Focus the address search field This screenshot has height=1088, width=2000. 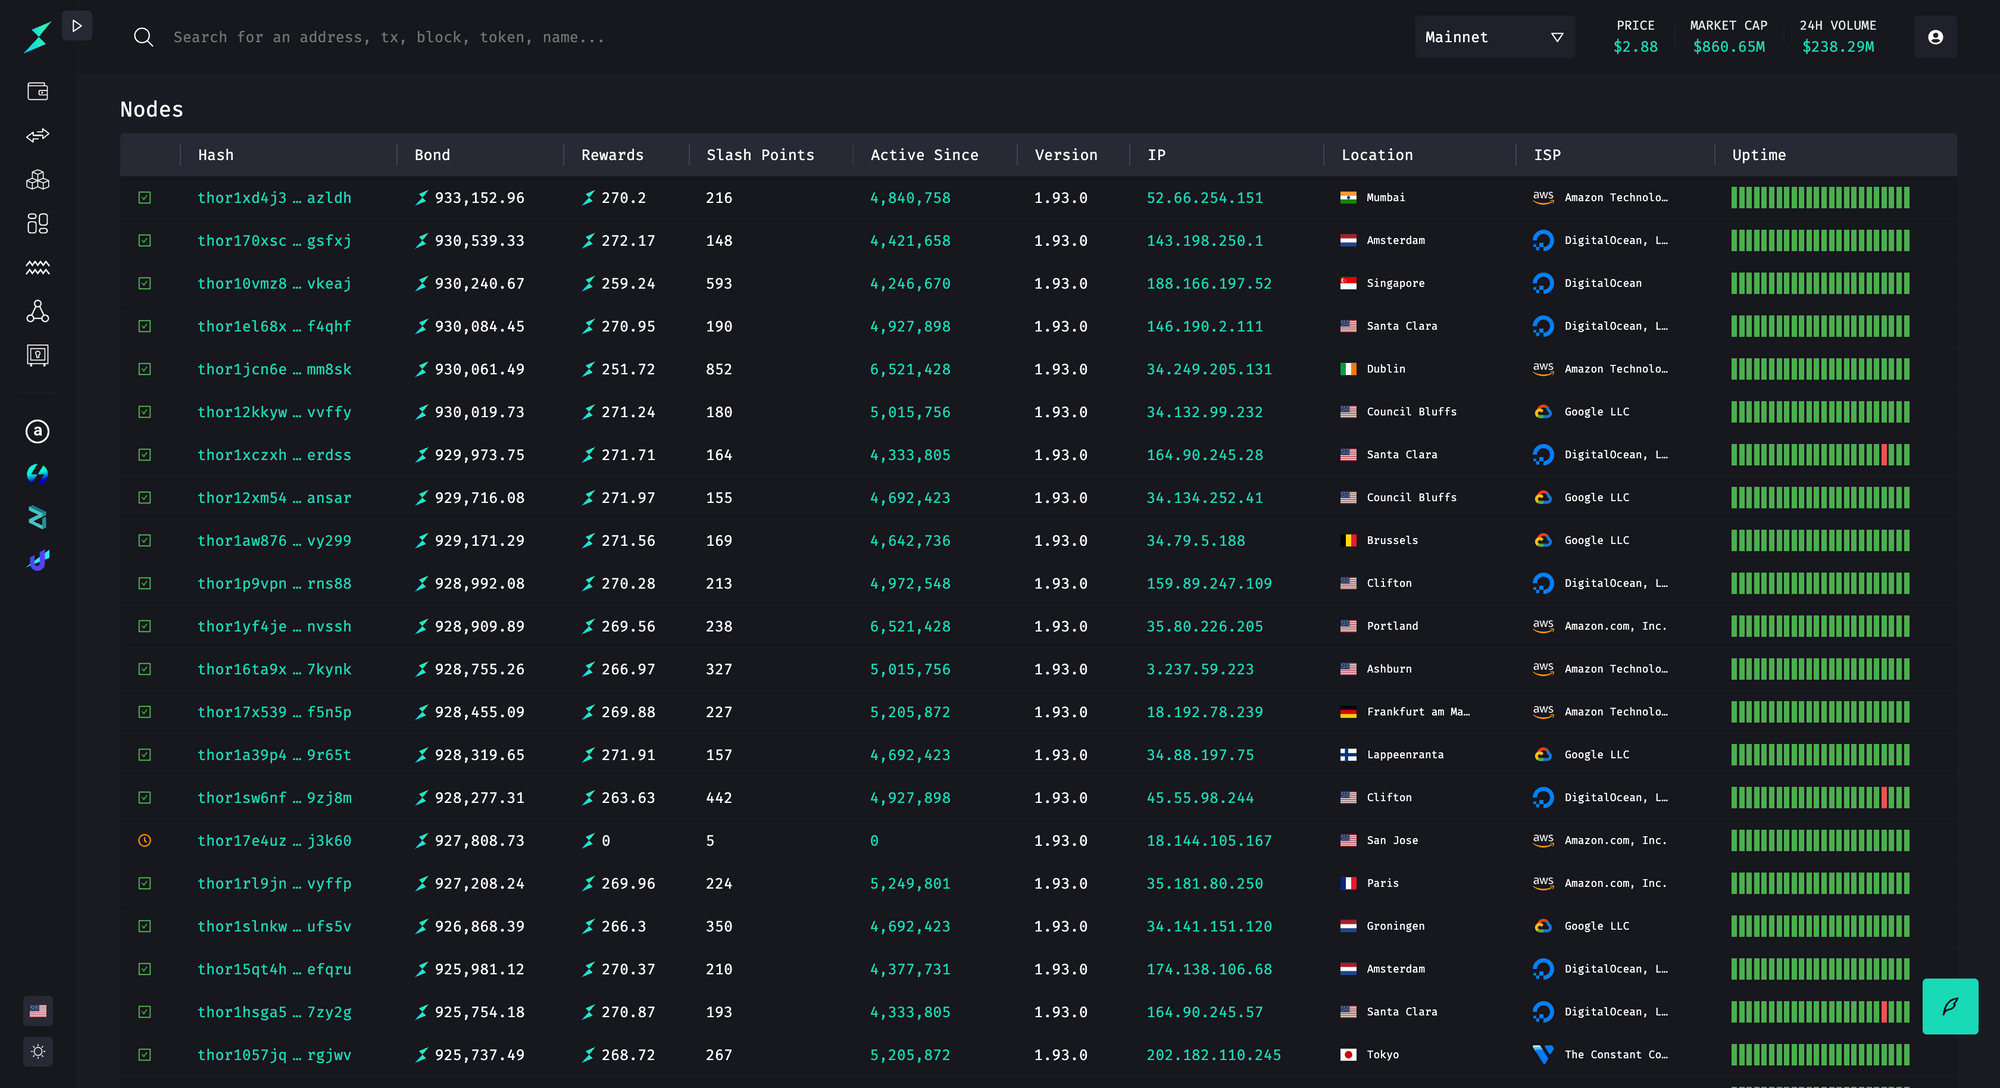tap(388, 37)
